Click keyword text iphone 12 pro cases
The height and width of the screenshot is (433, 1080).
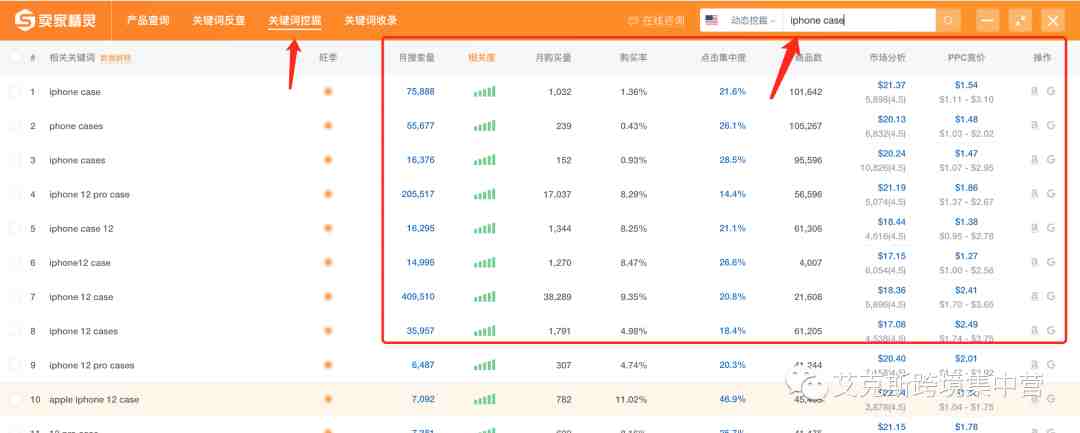(x=92, y=365)
